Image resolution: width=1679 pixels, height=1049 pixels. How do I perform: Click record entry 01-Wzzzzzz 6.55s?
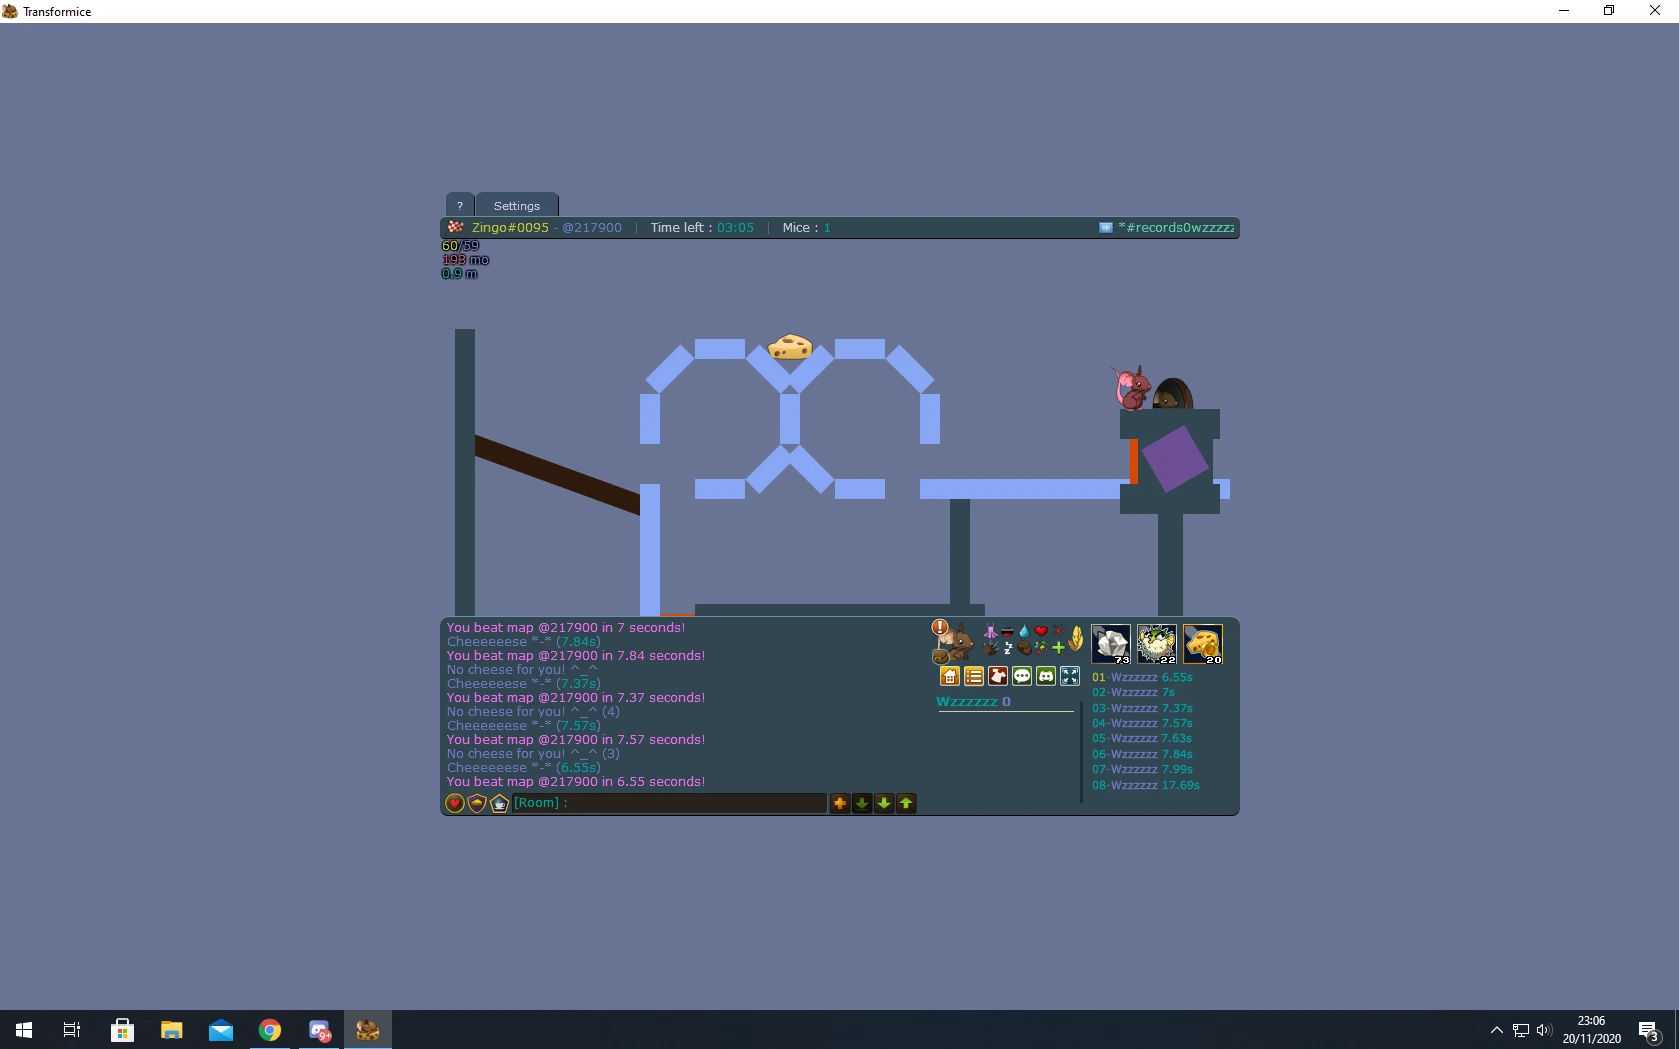1142,677
